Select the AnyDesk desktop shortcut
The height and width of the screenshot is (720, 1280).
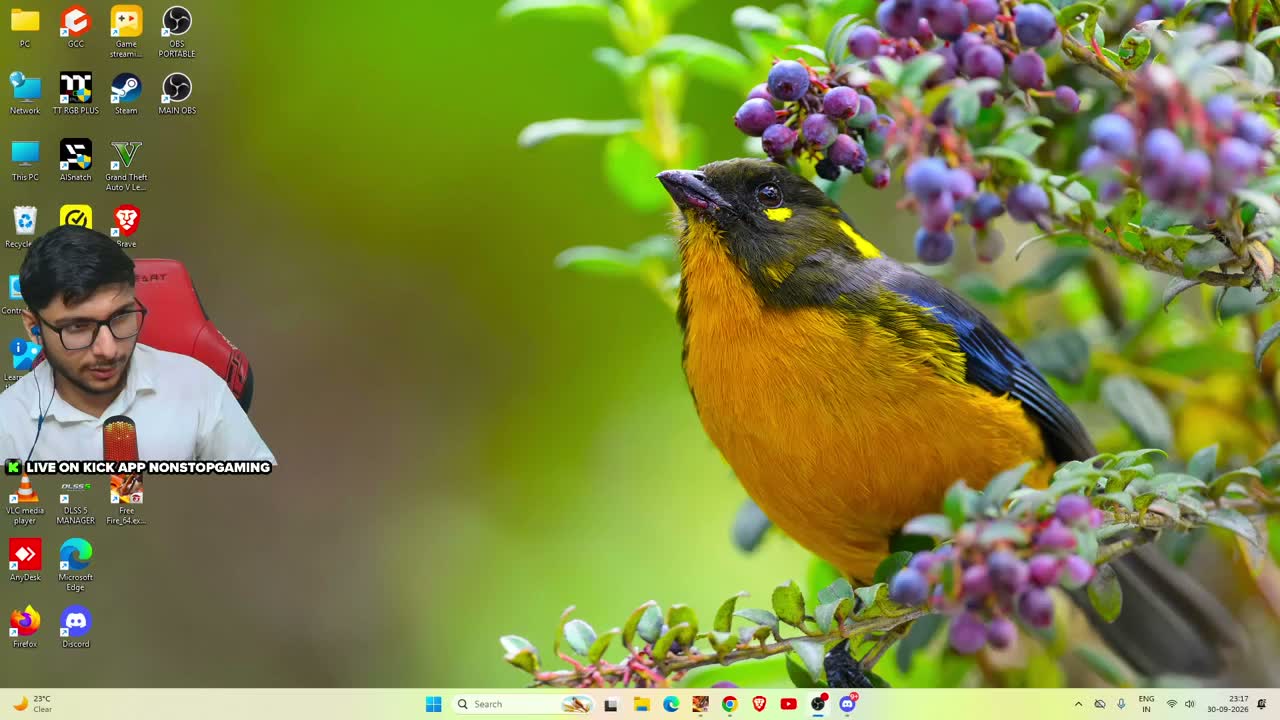click(25, 560)
